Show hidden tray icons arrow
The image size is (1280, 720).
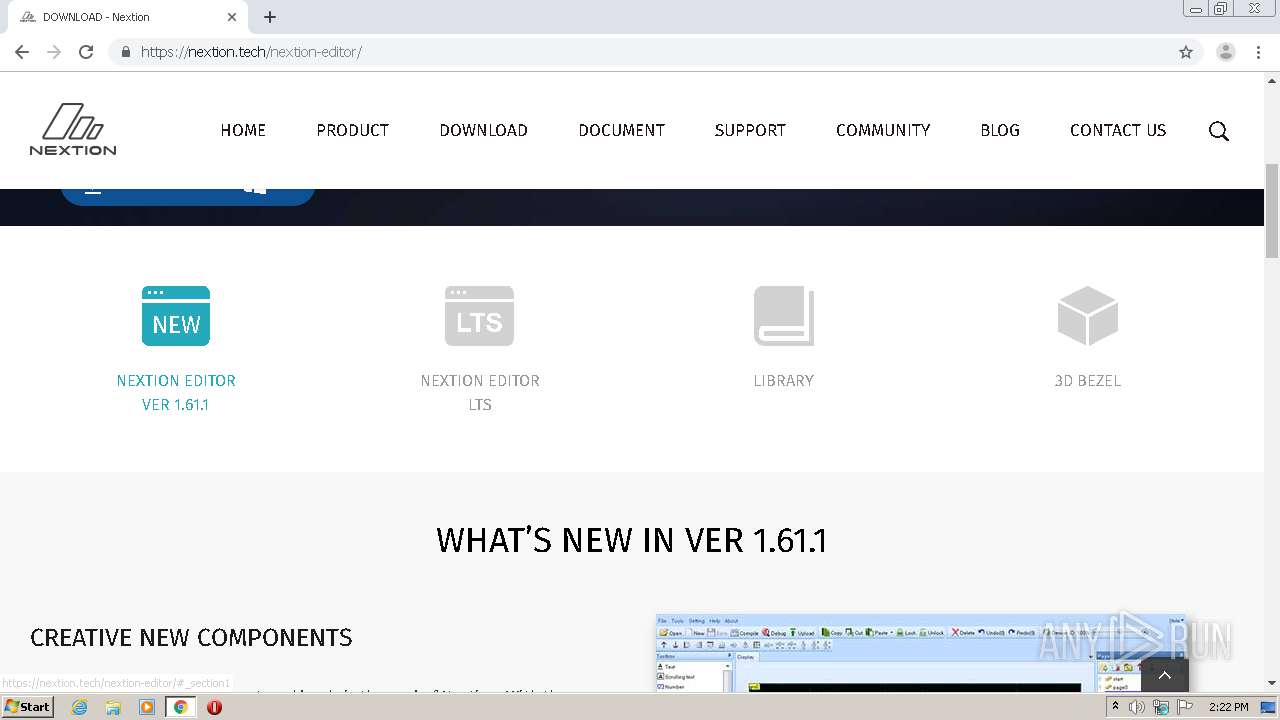pyautogui.click(x=1115, y=707)
